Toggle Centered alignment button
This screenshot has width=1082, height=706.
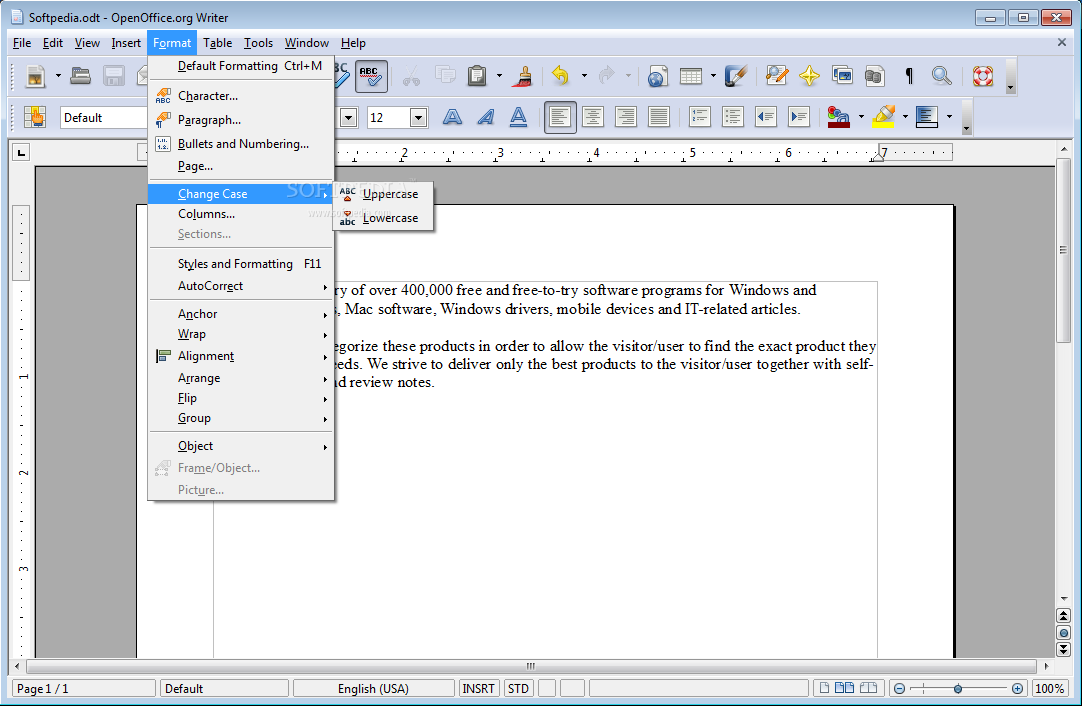click(x=593, y=117)
